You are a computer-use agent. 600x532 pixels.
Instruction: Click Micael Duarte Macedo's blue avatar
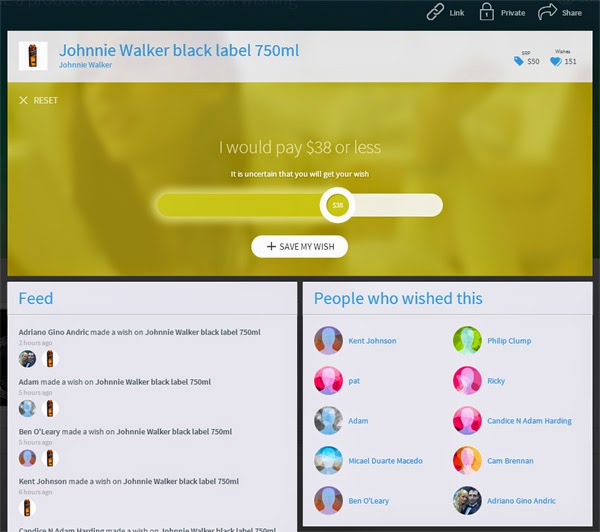pos(328,461)
